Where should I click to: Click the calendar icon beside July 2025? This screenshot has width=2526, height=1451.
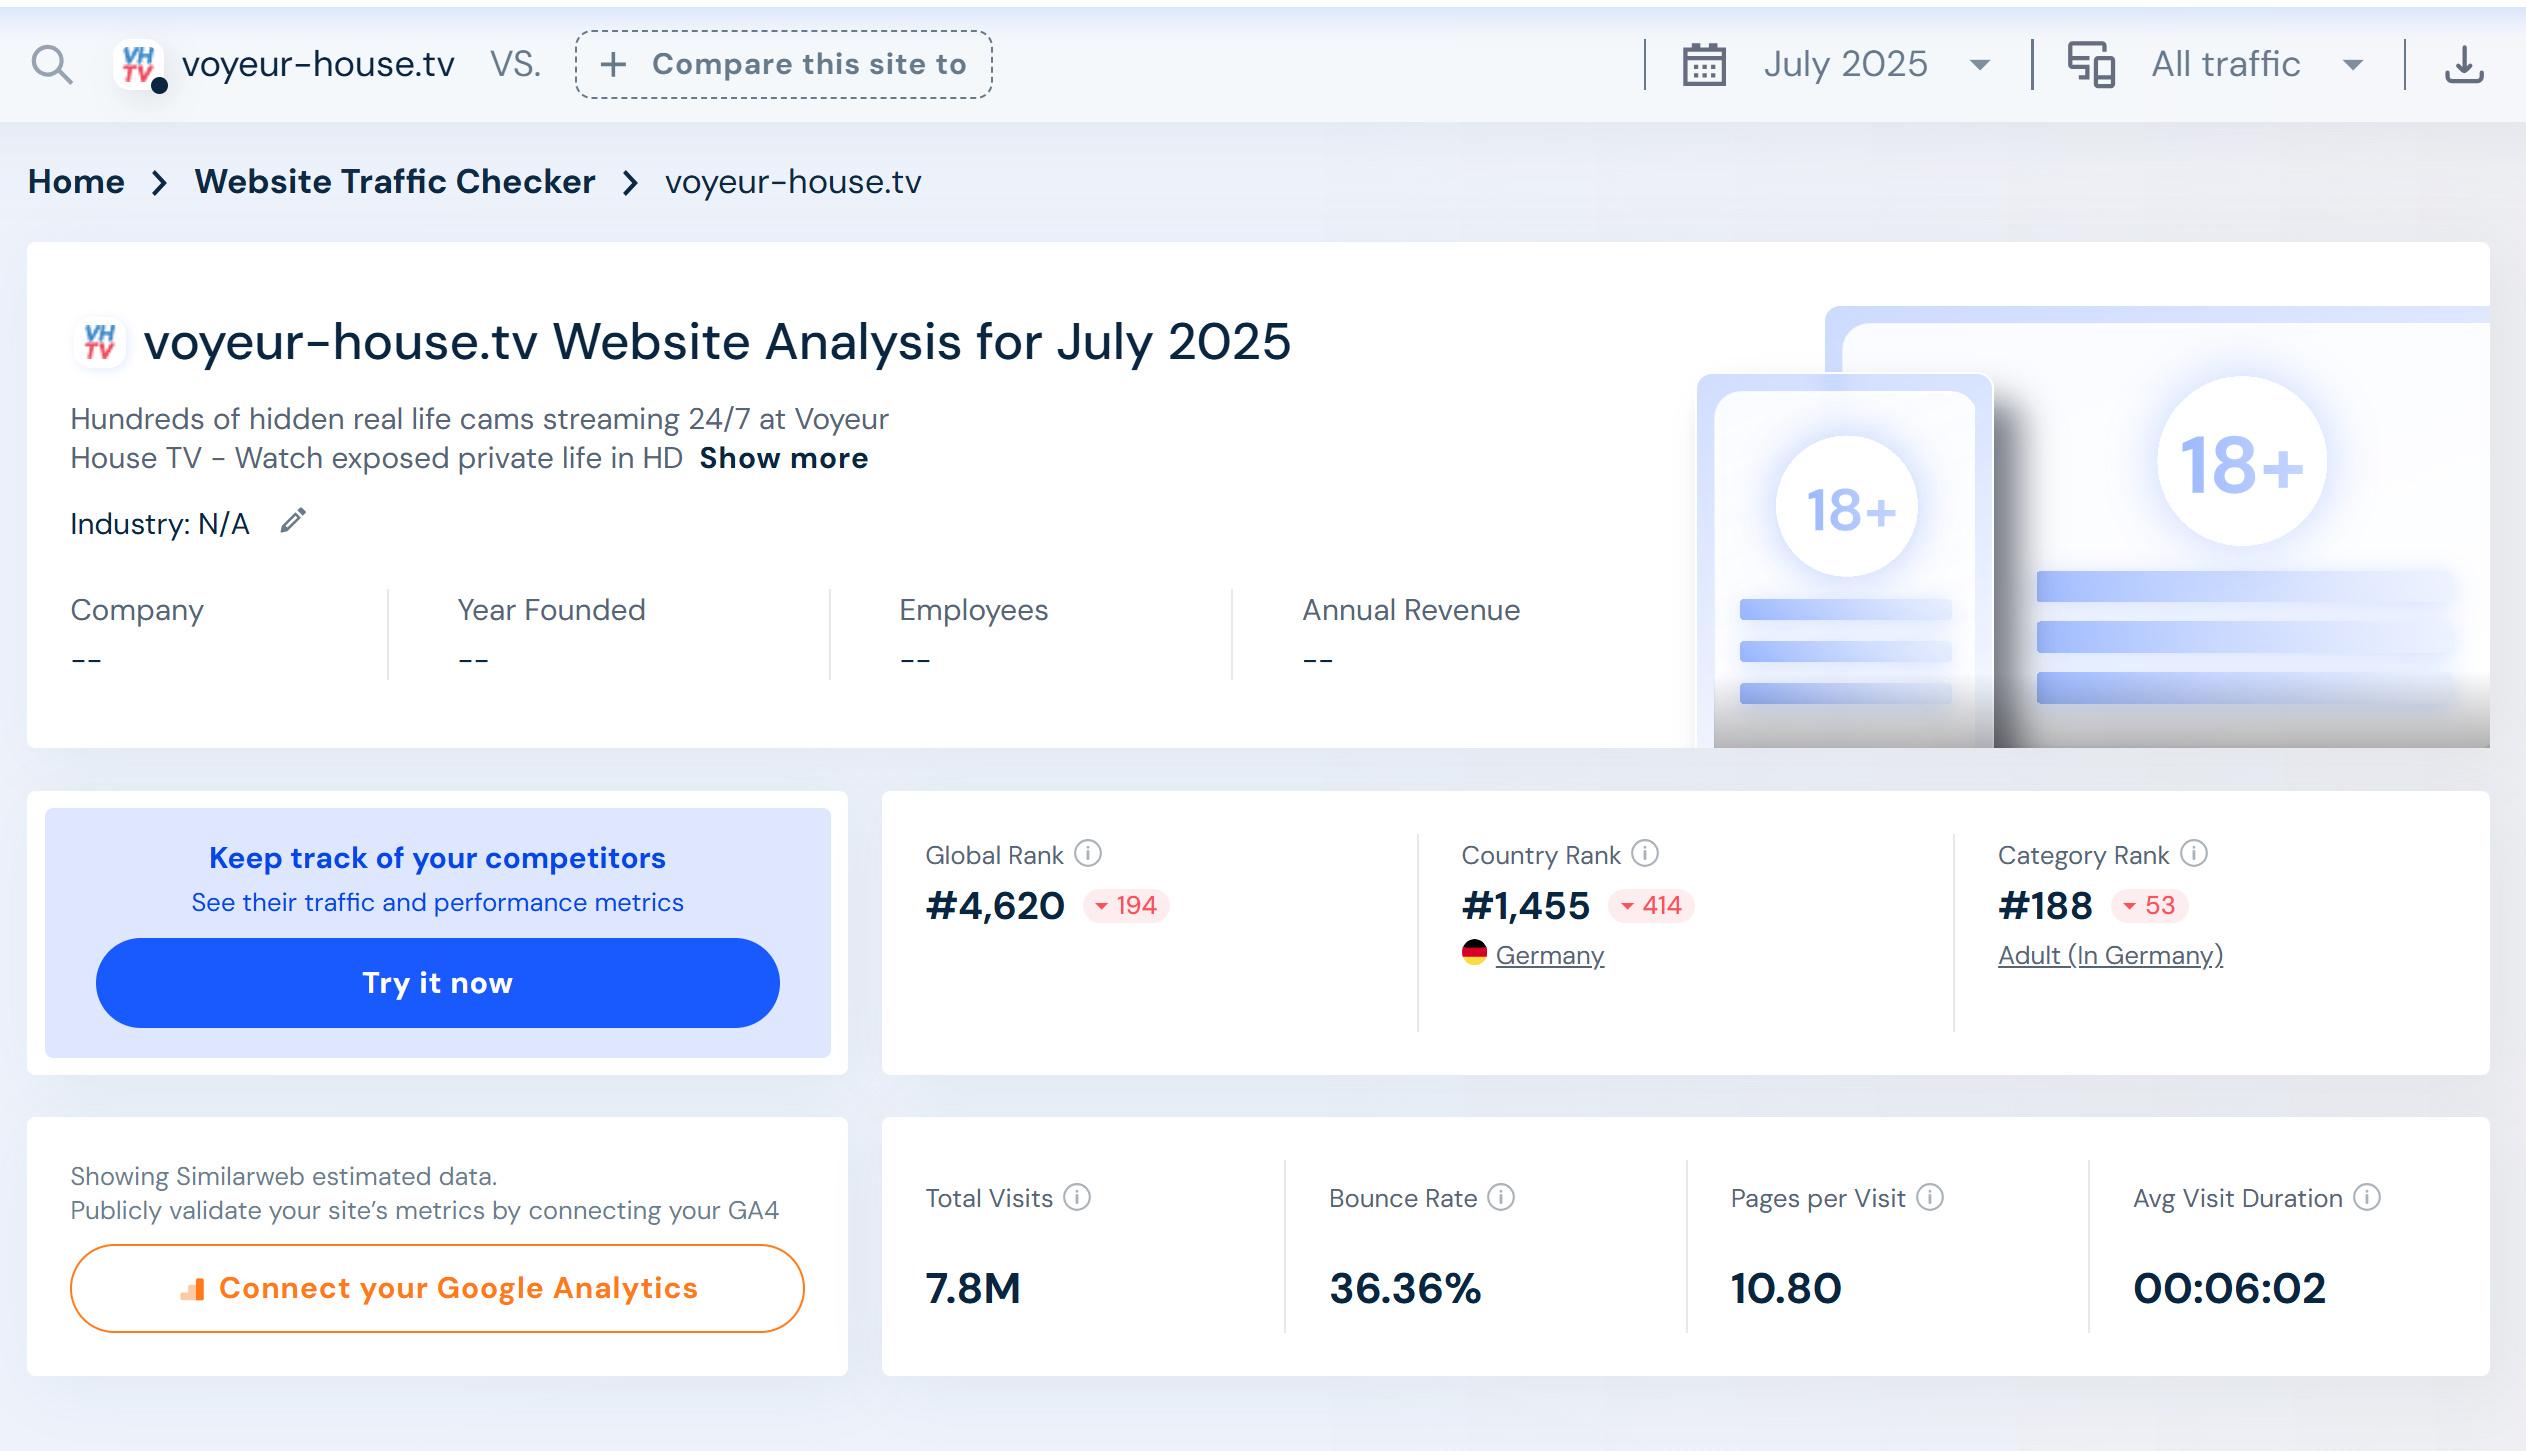click(1703, 65)
